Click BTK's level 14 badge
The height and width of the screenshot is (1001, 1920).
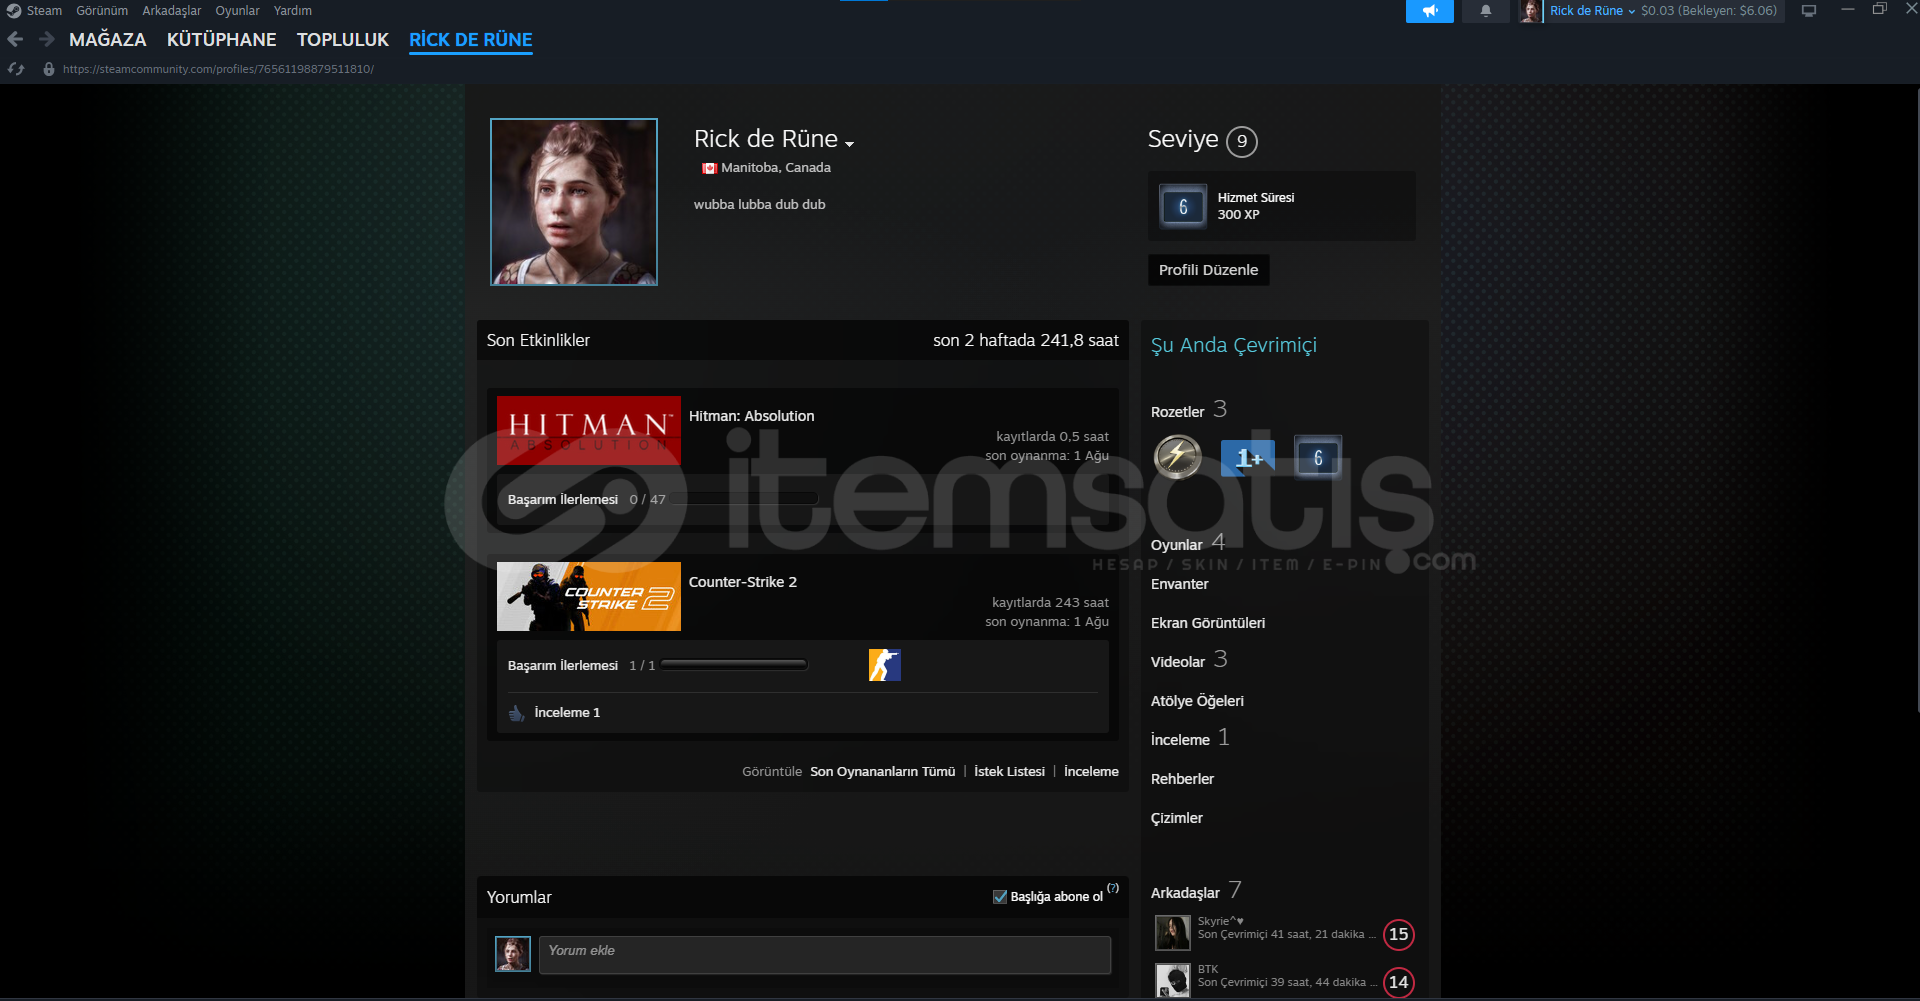(1399, 982)
